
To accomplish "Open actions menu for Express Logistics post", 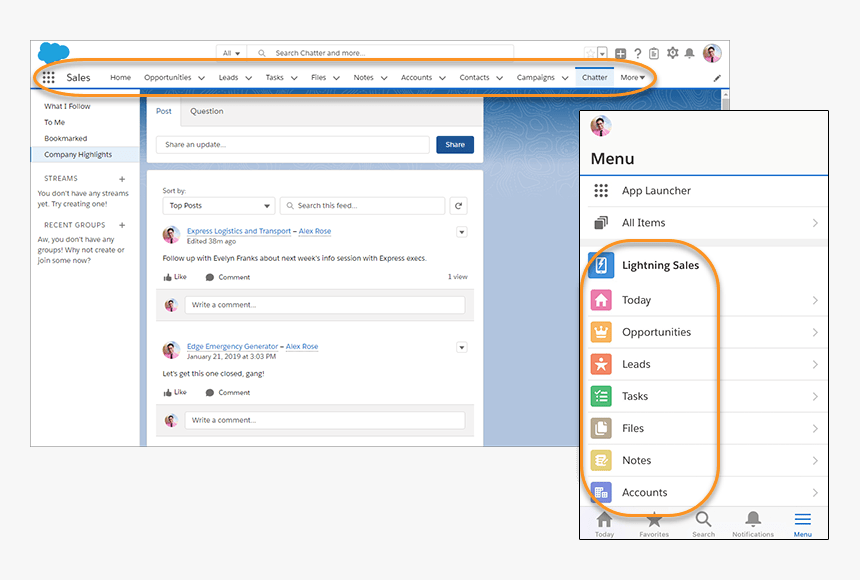I will click(462, 232).
